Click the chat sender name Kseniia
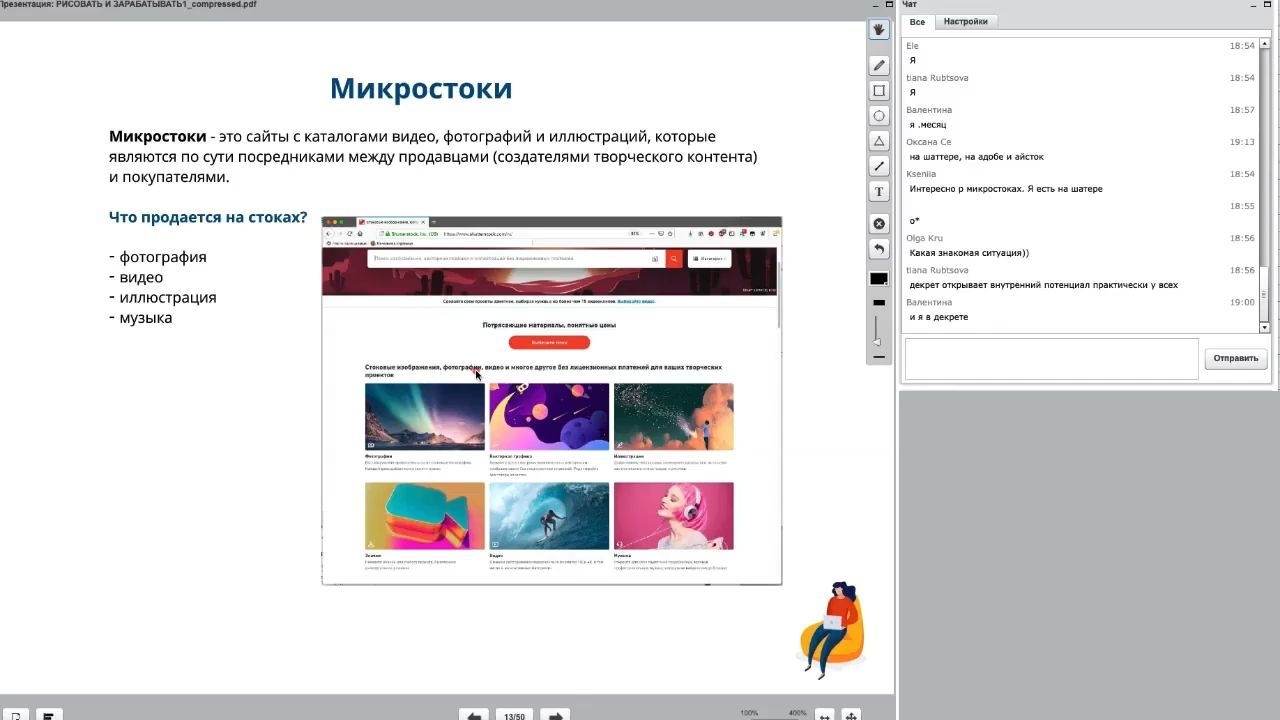This screenshot has height=720, width=1280. tap(921, 174)
